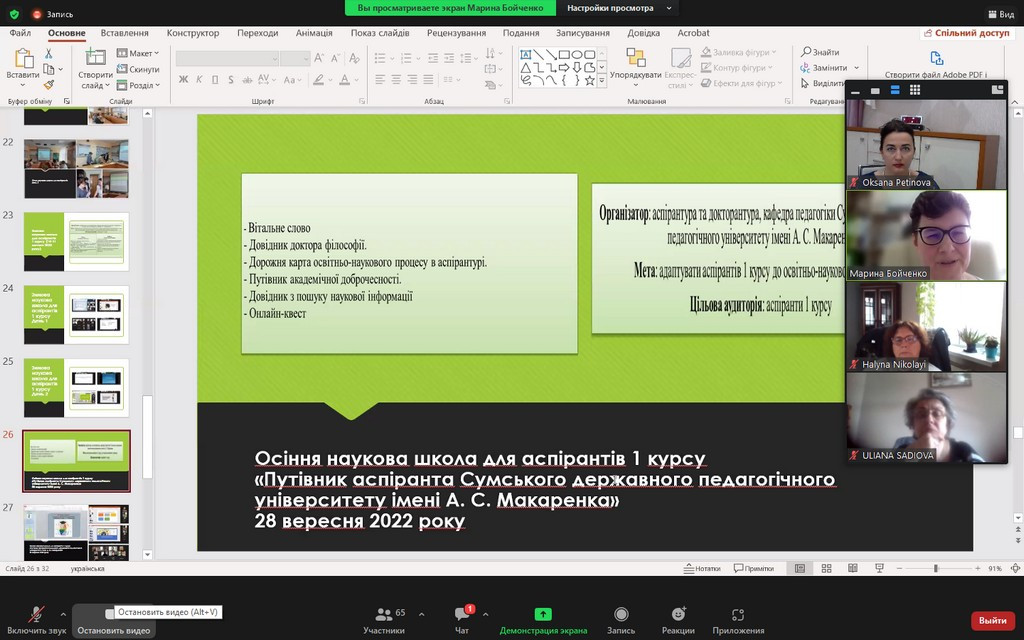This screenshot has height=640, width=1024.
Task: Toggle Bold (Ж) formatting
Action: pos(184,80)
